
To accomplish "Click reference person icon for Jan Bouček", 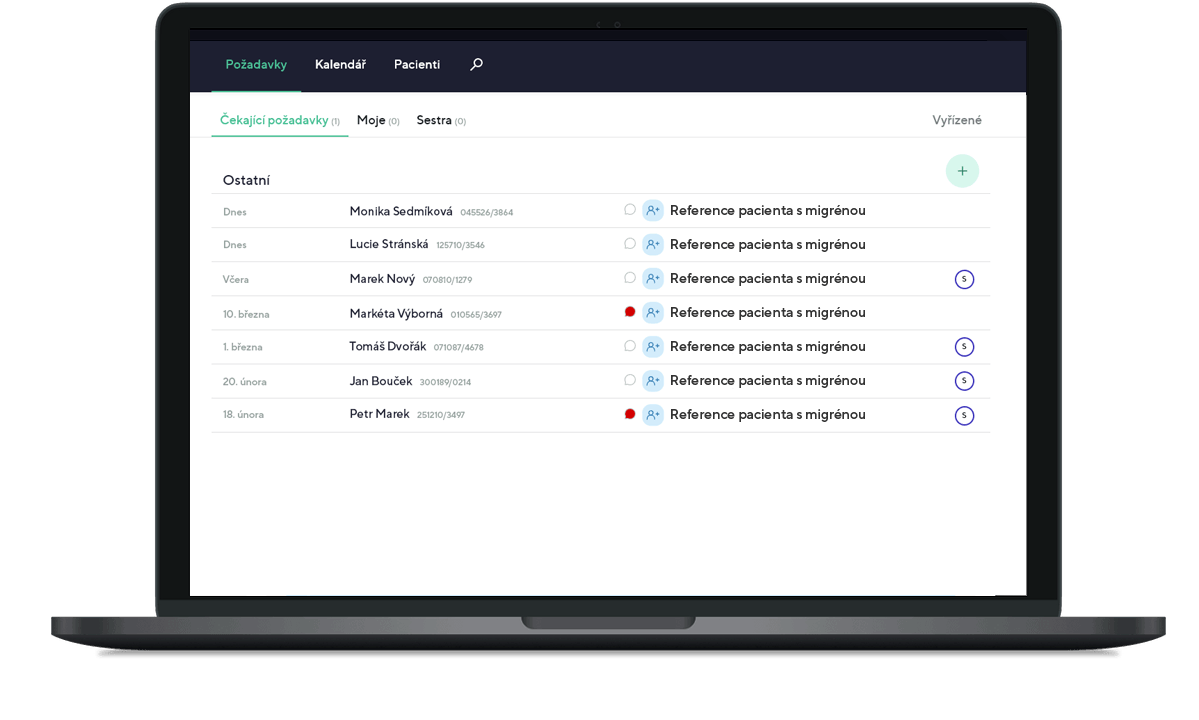I will (653, 381).
